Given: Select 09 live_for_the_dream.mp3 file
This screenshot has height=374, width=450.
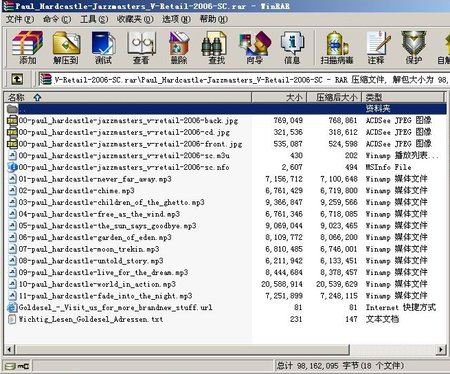Looking at the screenshot, I should tap(103, 272).
